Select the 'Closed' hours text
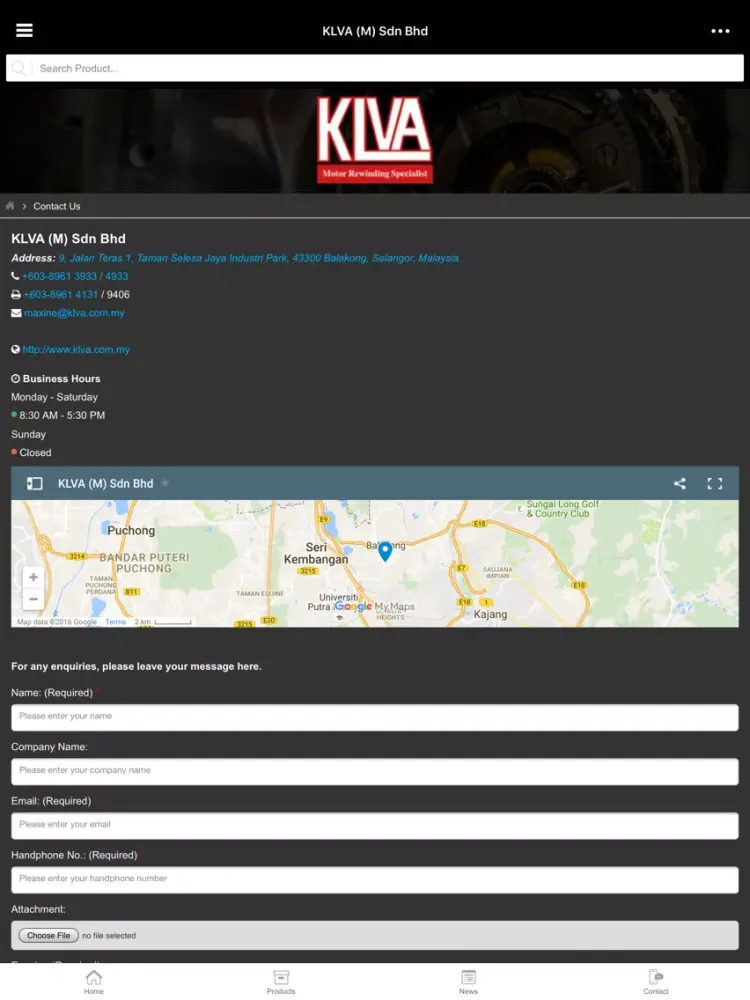This screenshot has width=750, height=1000. [35, 452]
